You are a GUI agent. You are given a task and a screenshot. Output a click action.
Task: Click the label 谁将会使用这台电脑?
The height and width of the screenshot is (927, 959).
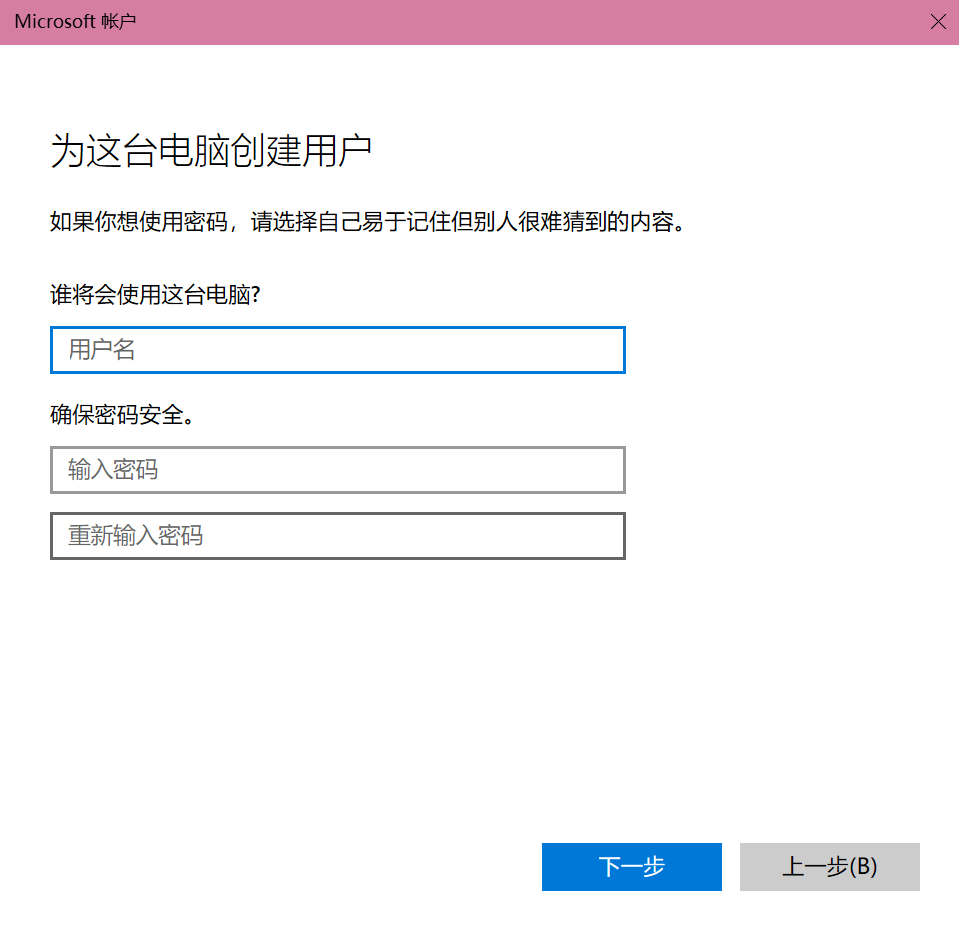point(155,295)
